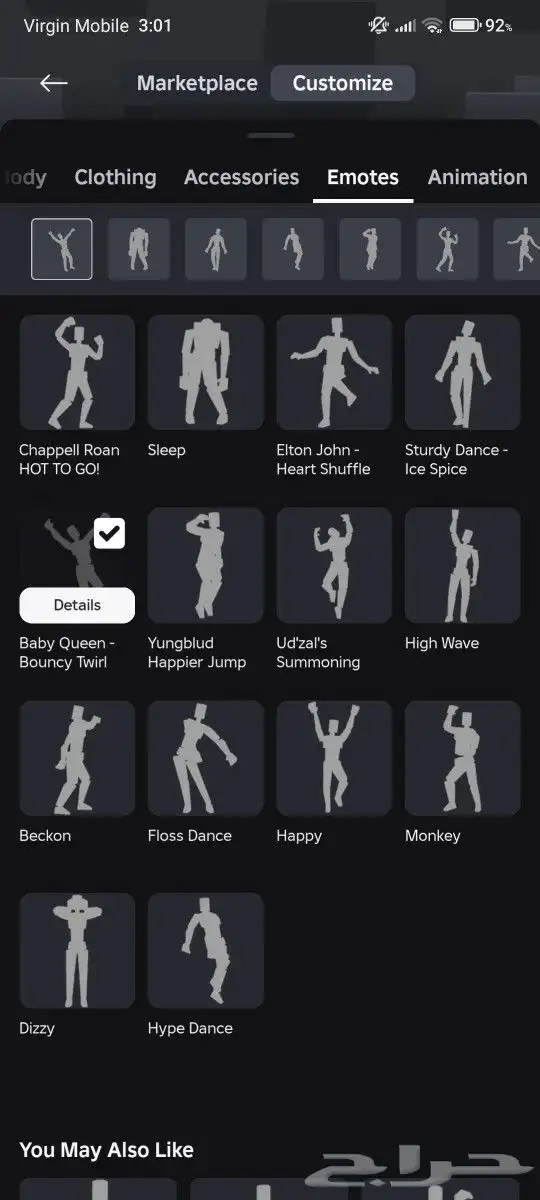The image size is (540, 1200).
Task: Select the first highlighted emote slot
Action: click(62, 249)
